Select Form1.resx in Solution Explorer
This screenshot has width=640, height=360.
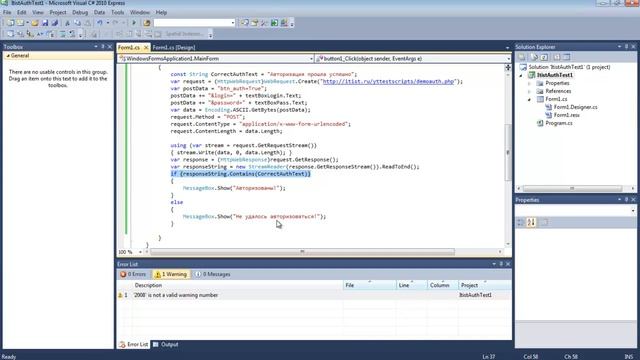(x=566, y=115)
